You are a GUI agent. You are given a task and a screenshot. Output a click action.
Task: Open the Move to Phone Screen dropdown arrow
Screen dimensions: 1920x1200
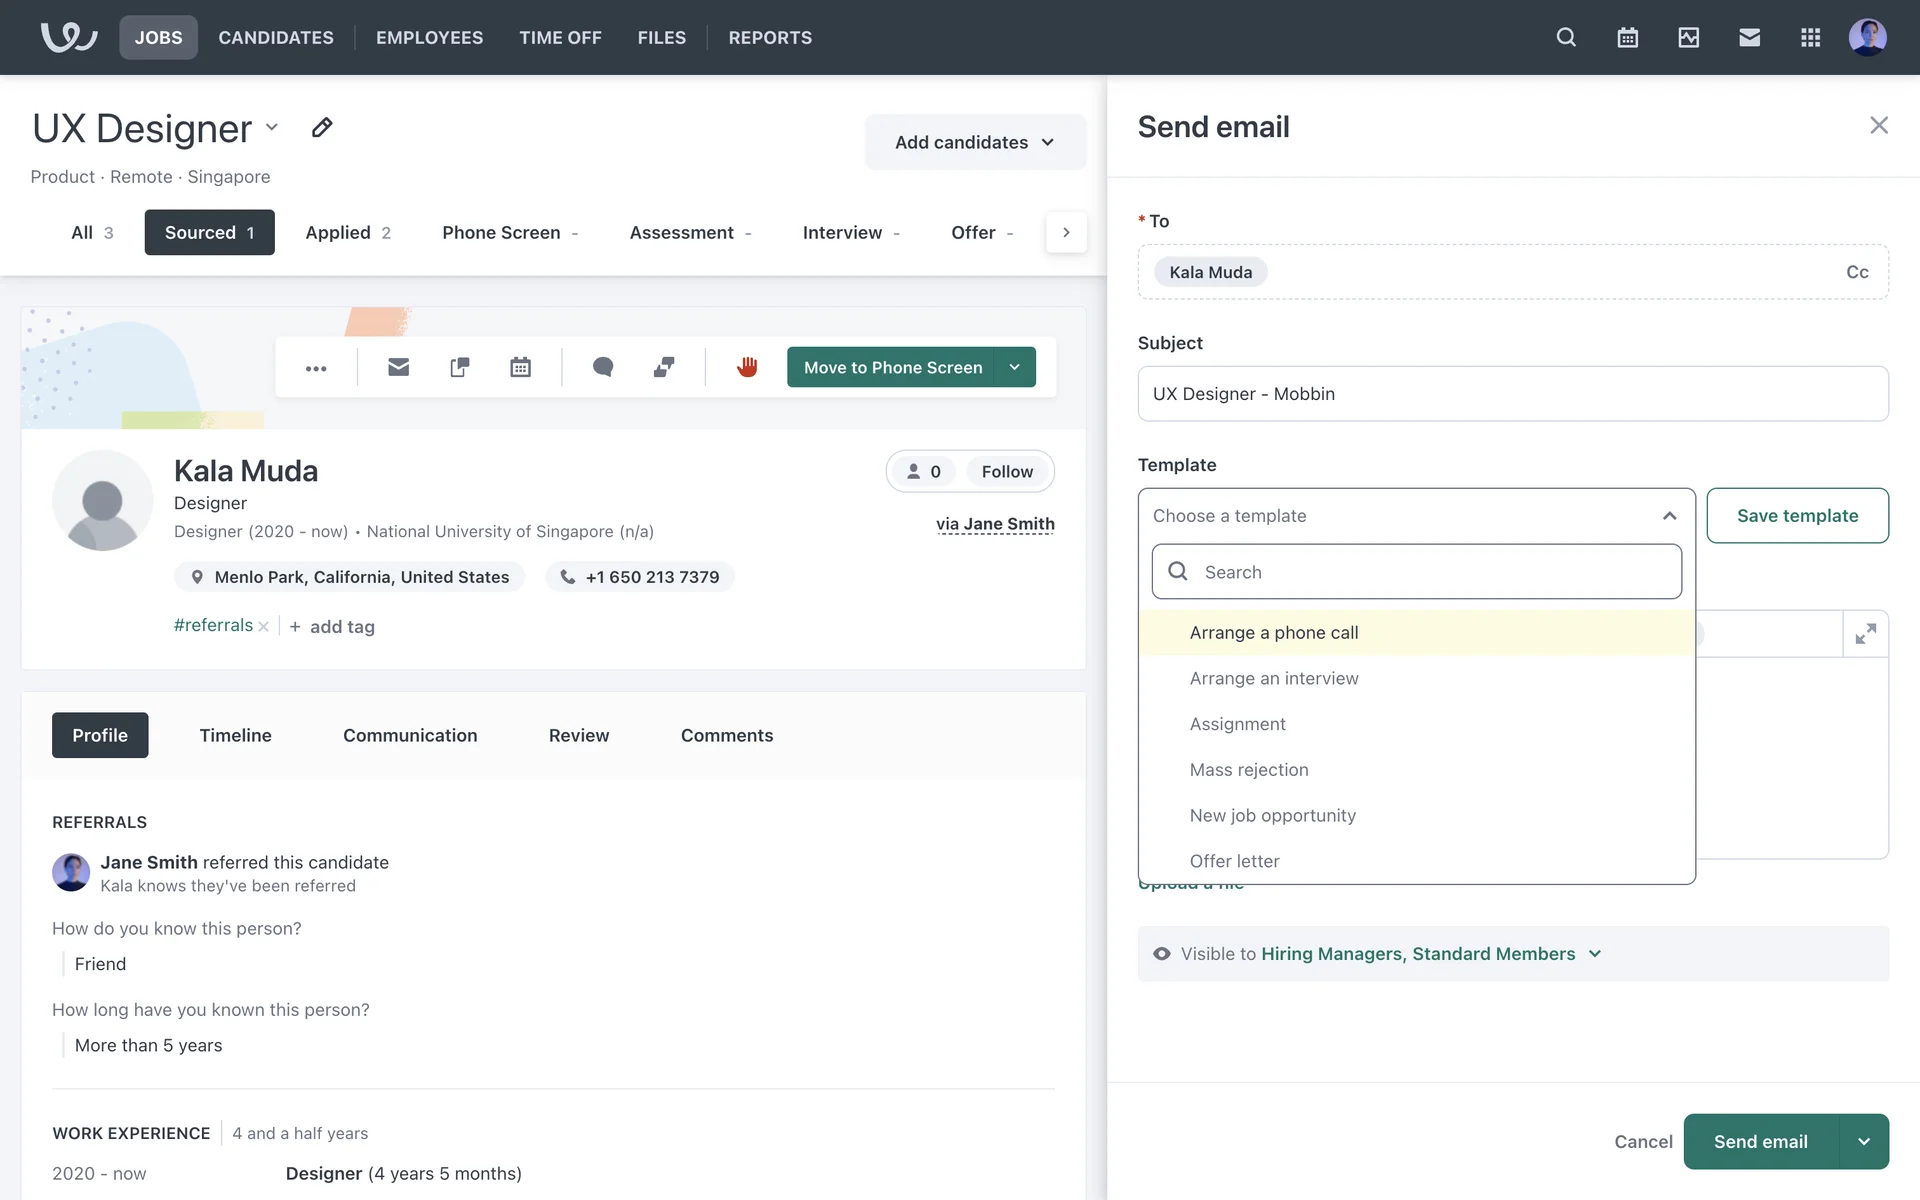[1014, 367]
